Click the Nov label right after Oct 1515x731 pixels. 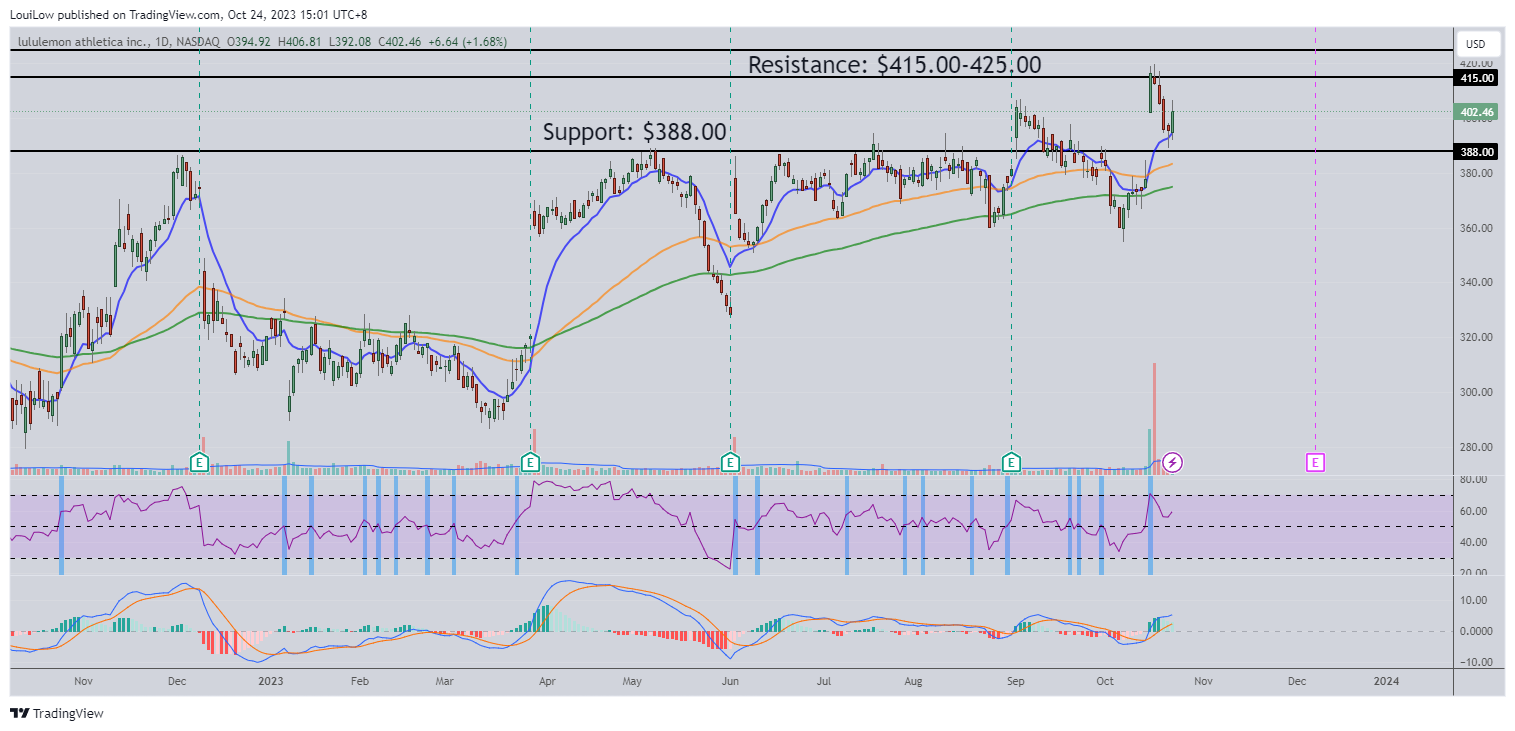coord(1203,681)
